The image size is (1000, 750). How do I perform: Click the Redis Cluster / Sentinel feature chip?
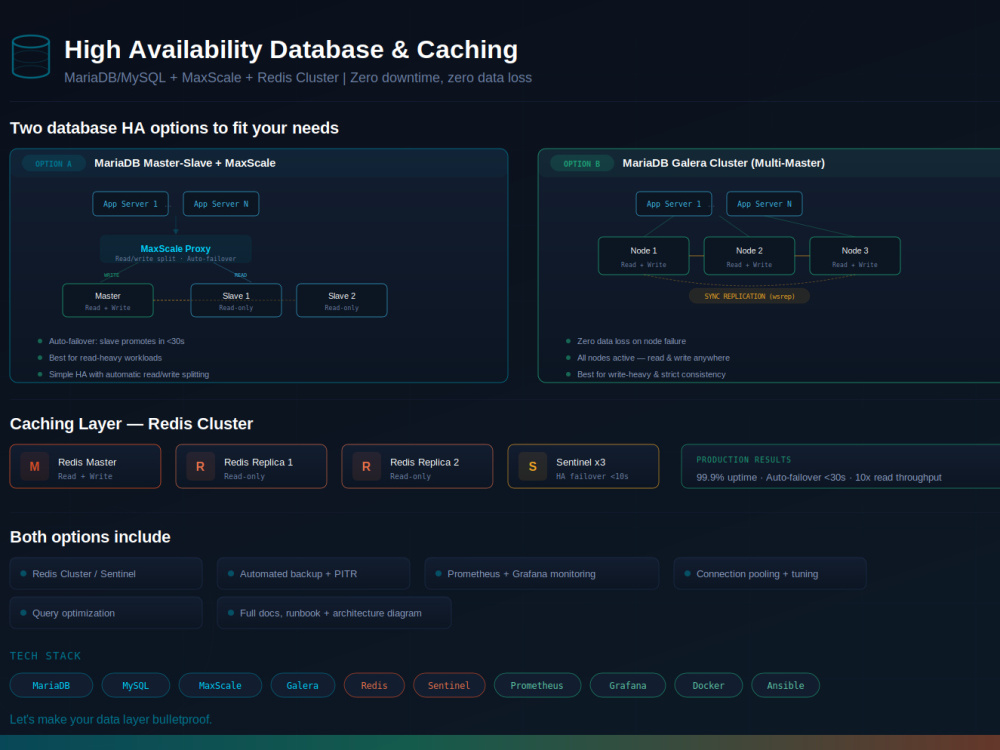(106, 573)
